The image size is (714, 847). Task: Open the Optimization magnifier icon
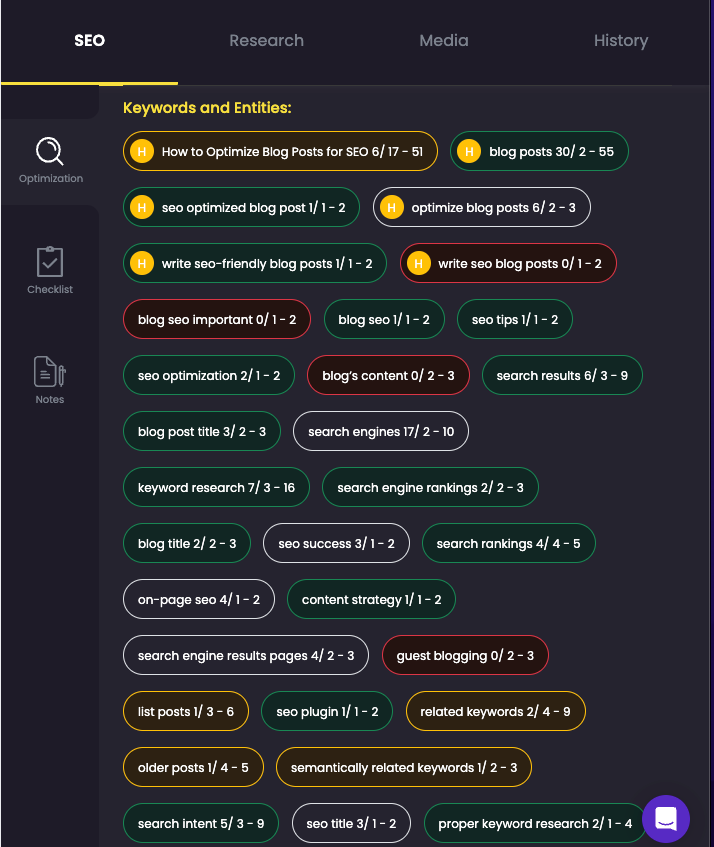pos(50,151)
